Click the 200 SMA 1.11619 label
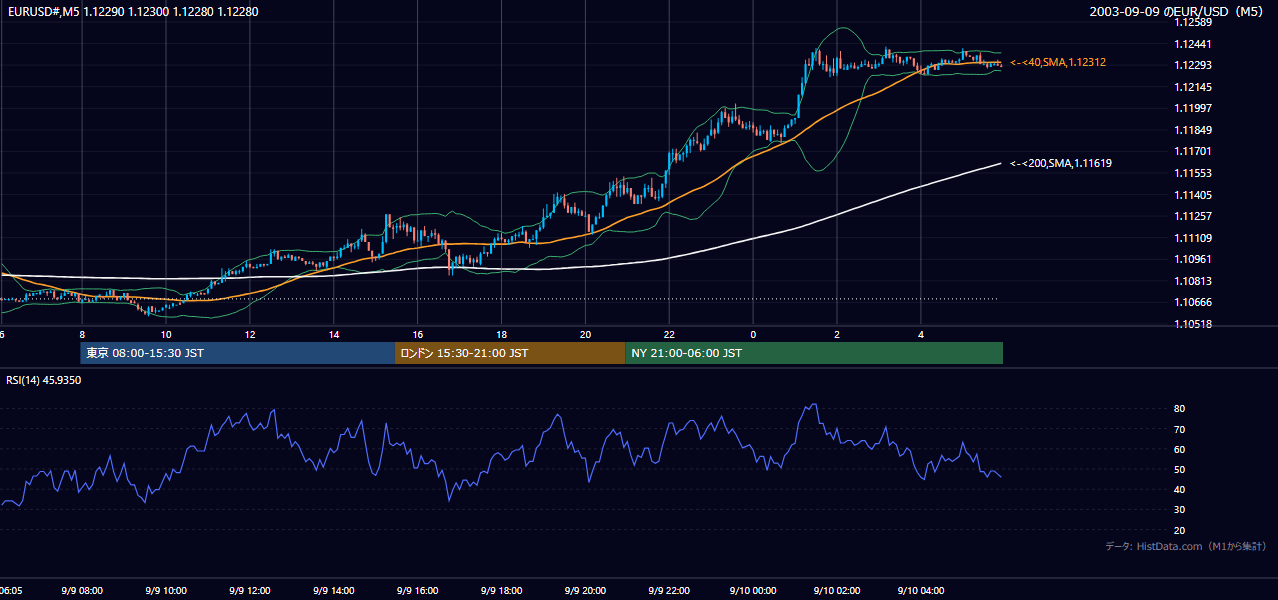This screenshot has width=1278, height=600. point(1061,163)
